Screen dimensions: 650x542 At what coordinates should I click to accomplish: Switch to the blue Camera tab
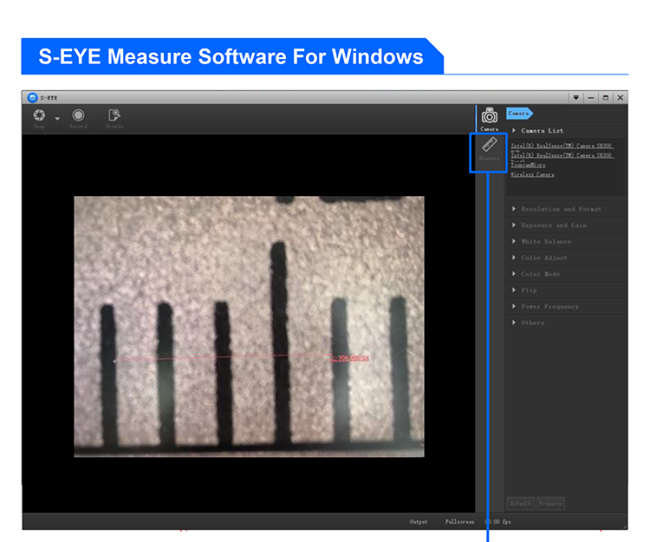pyautogui.click(x=518, y=113)
